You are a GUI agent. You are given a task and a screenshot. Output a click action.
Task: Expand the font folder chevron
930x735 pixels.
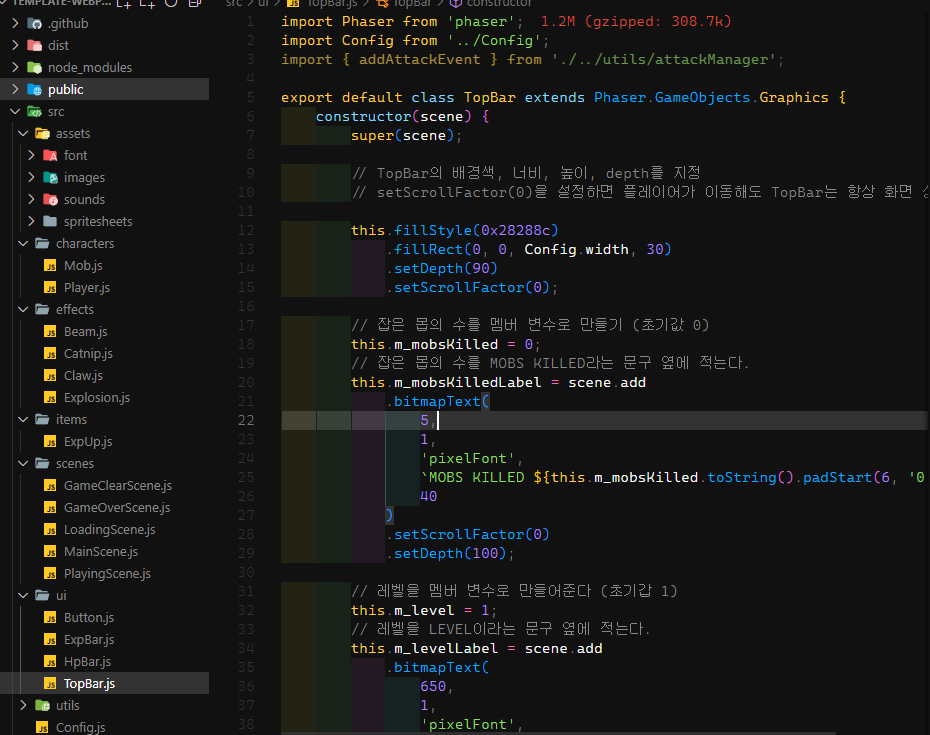(32, 155)
